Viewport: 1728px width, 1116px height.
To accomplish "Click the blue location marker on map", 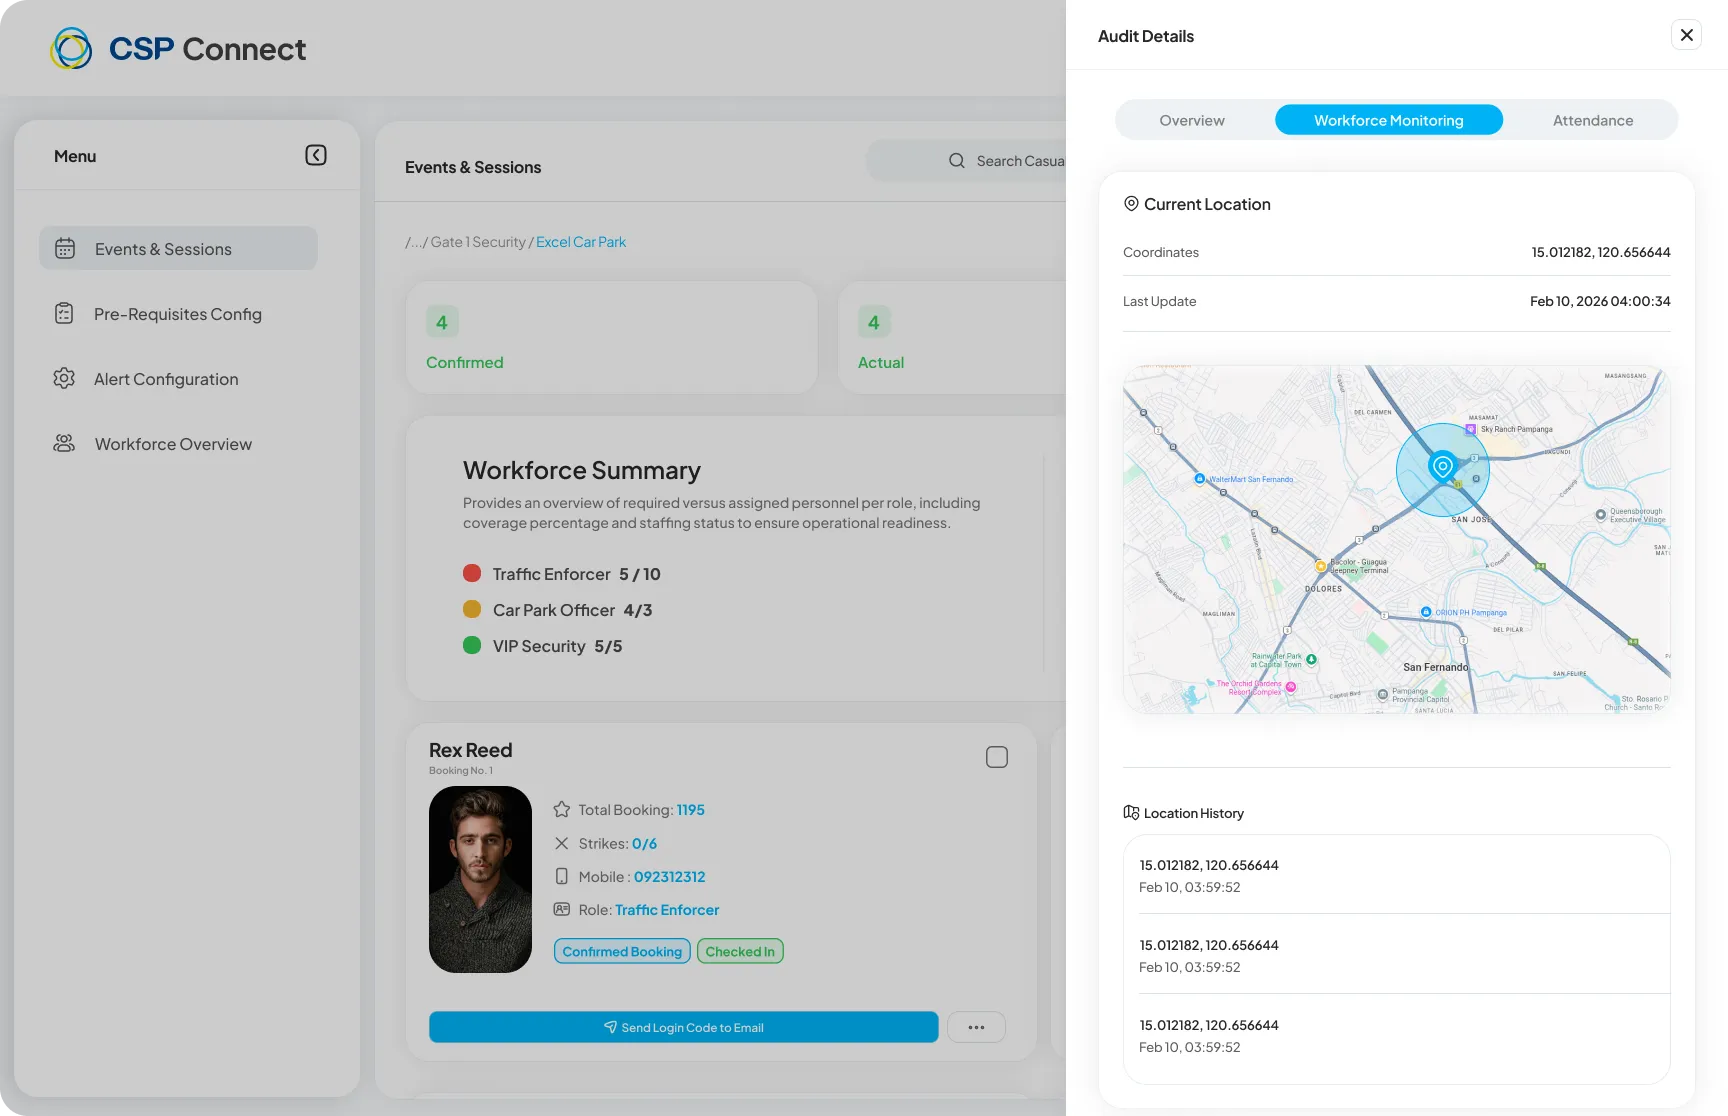I will pos(1442,466).
